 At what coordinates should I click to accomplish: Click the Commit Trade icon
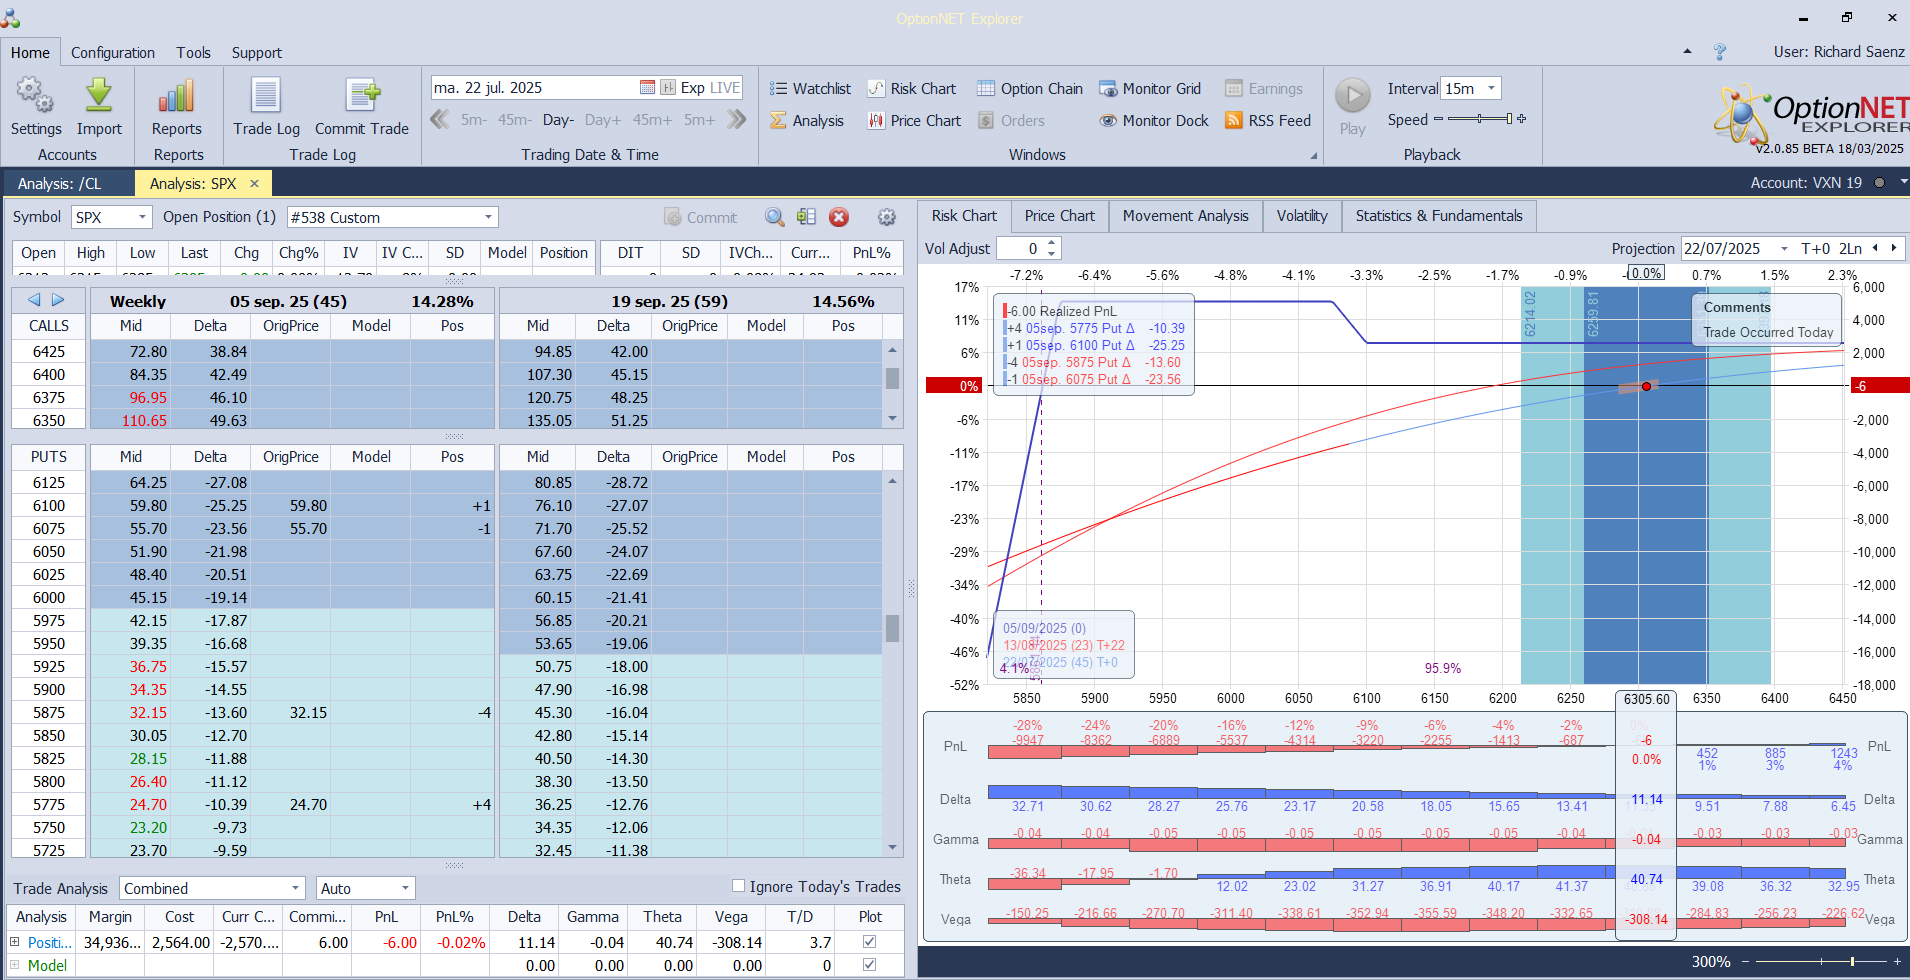pyautogui.click(x=362, y=96)
